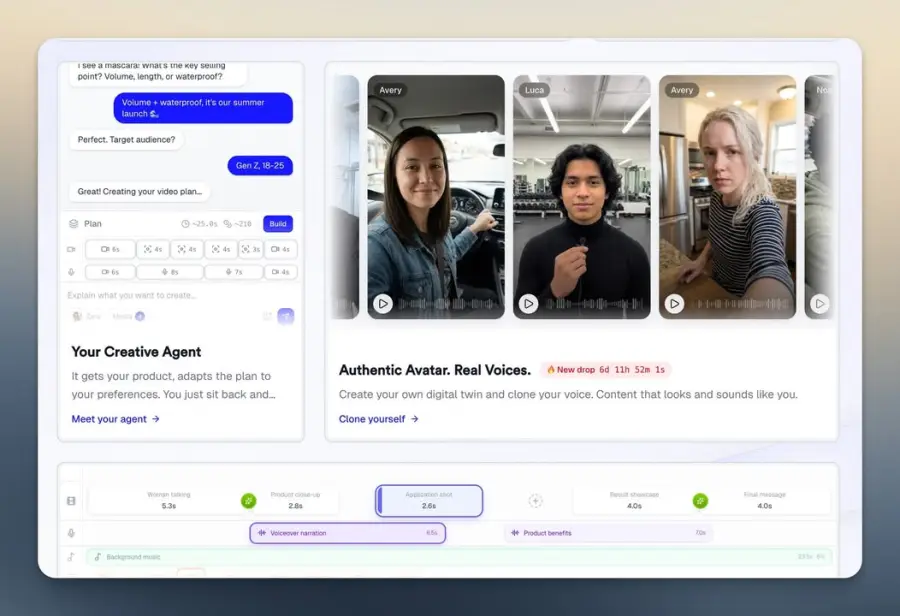Click 'Perfect. Target audience?' chat message
Image resolution: width=900 pixels, height=616 pixels.
126,140
